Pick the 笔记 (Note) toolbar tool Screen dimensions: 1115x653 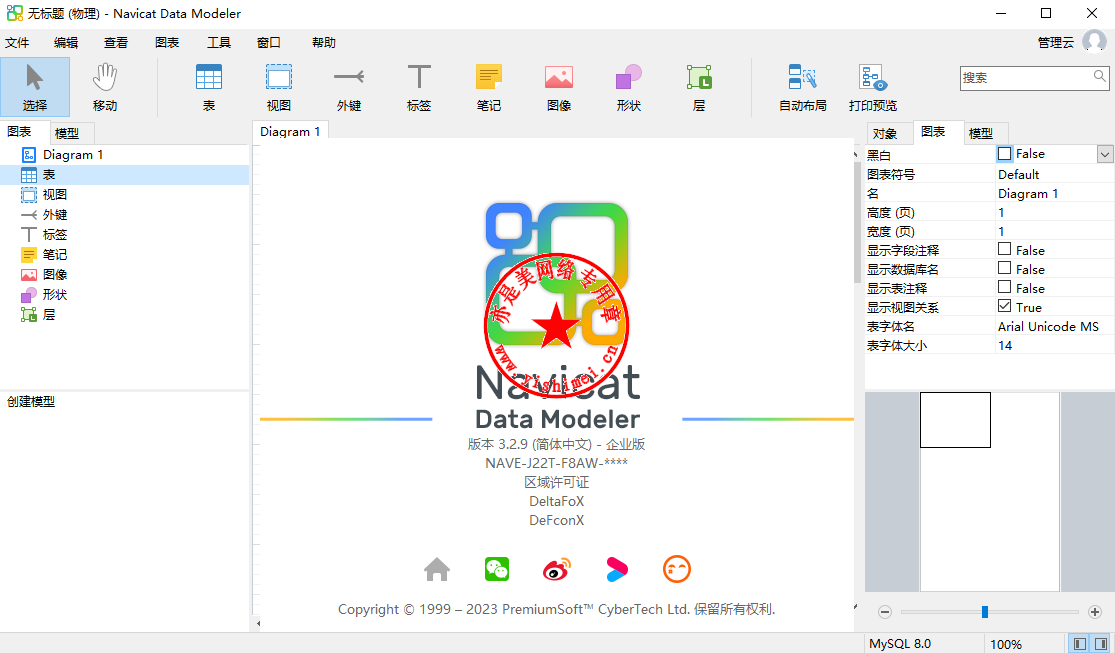tap(489, 87)
